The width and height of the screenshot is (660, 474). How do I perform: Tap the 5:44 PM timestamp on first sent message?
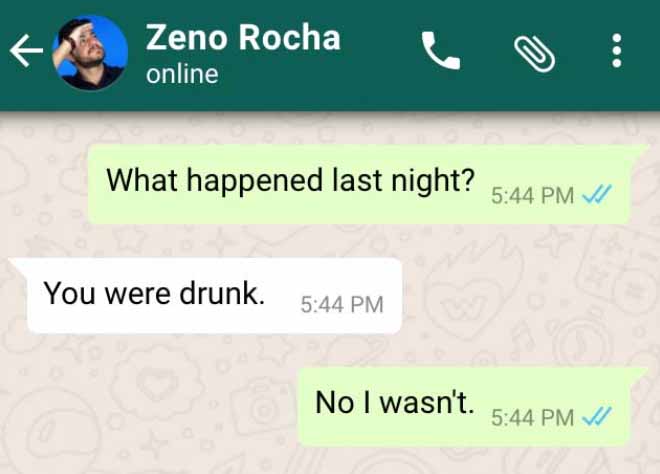coord(532,196)
